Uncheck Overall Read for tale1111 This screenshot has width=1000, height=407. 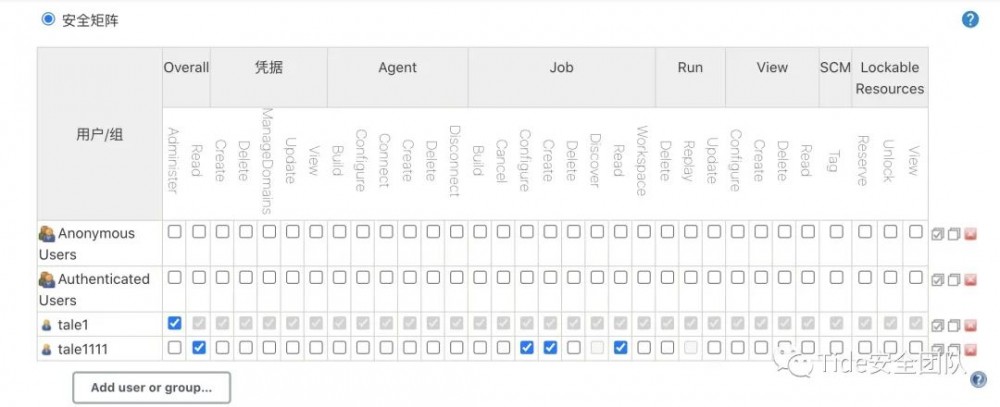pos(199,347)
